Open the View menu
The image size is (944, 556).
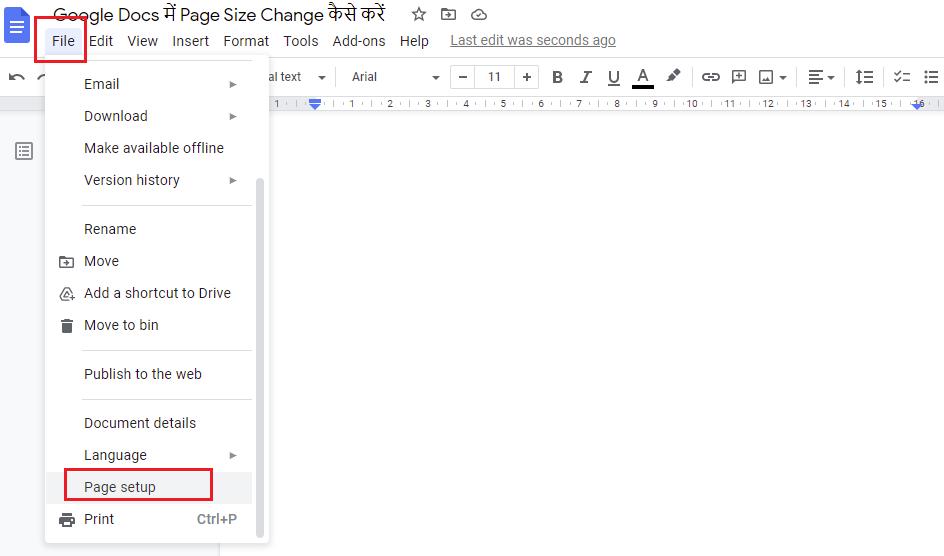coord(143,41)
